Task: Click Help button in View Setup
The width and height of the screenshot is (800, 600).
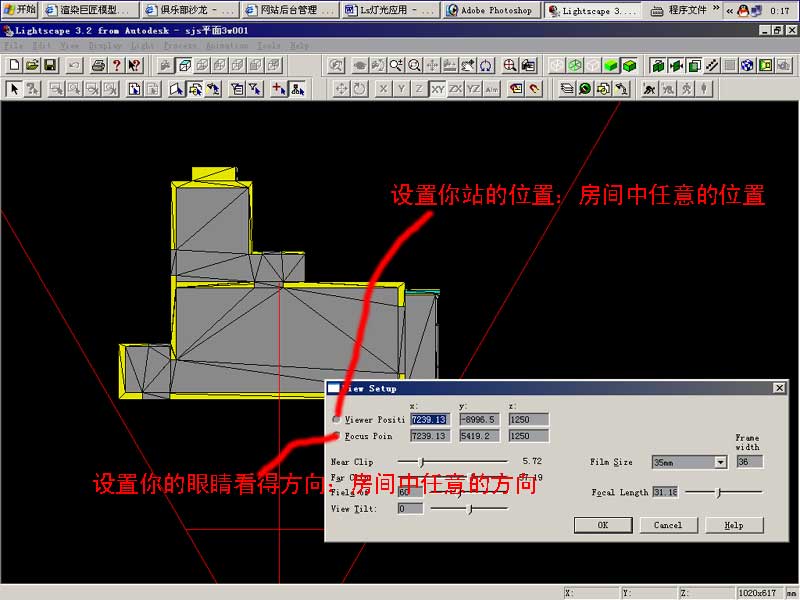Action: pyautogui.click(x=734, y=525)
